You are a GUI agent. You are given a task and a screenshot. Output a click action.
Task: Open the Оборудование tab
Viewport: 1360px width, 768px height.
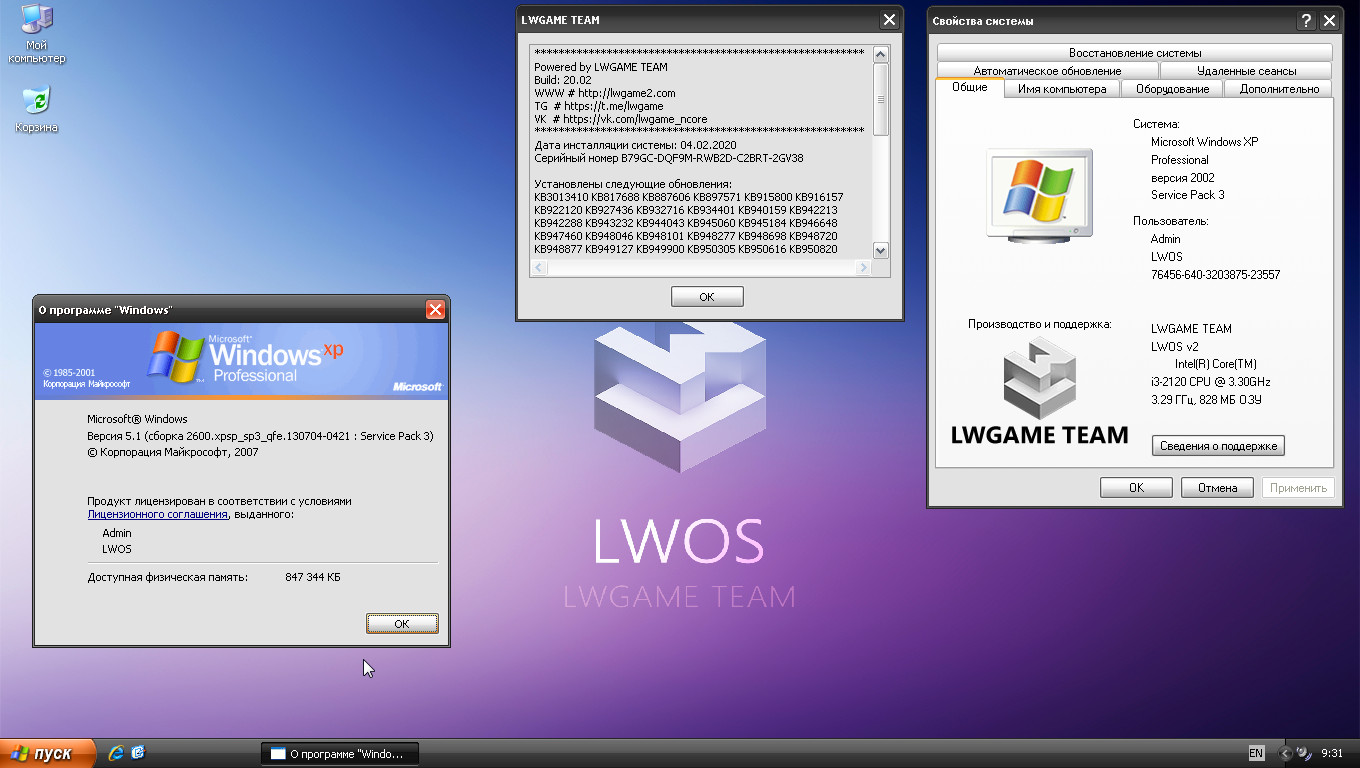[1173, 89]
